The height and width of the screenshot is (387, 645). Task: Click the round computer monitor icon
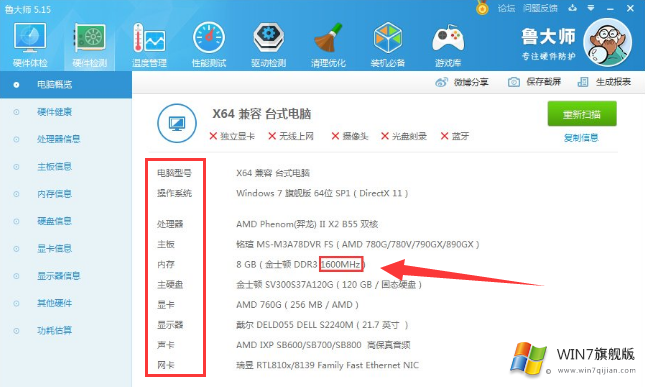177,123
